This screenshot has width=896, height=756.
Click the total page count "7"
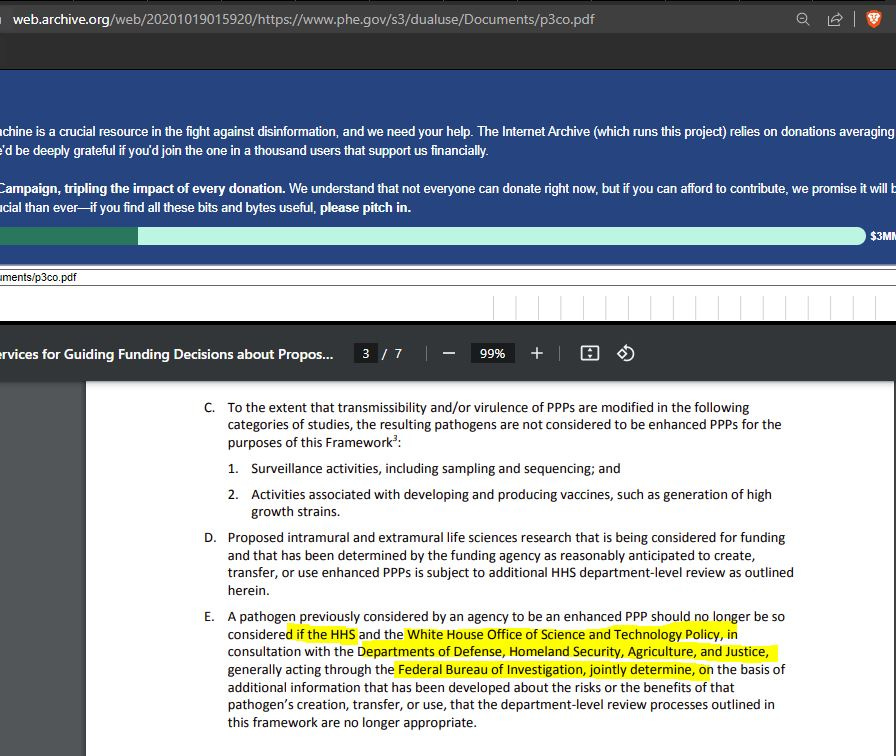click(398, 354)
